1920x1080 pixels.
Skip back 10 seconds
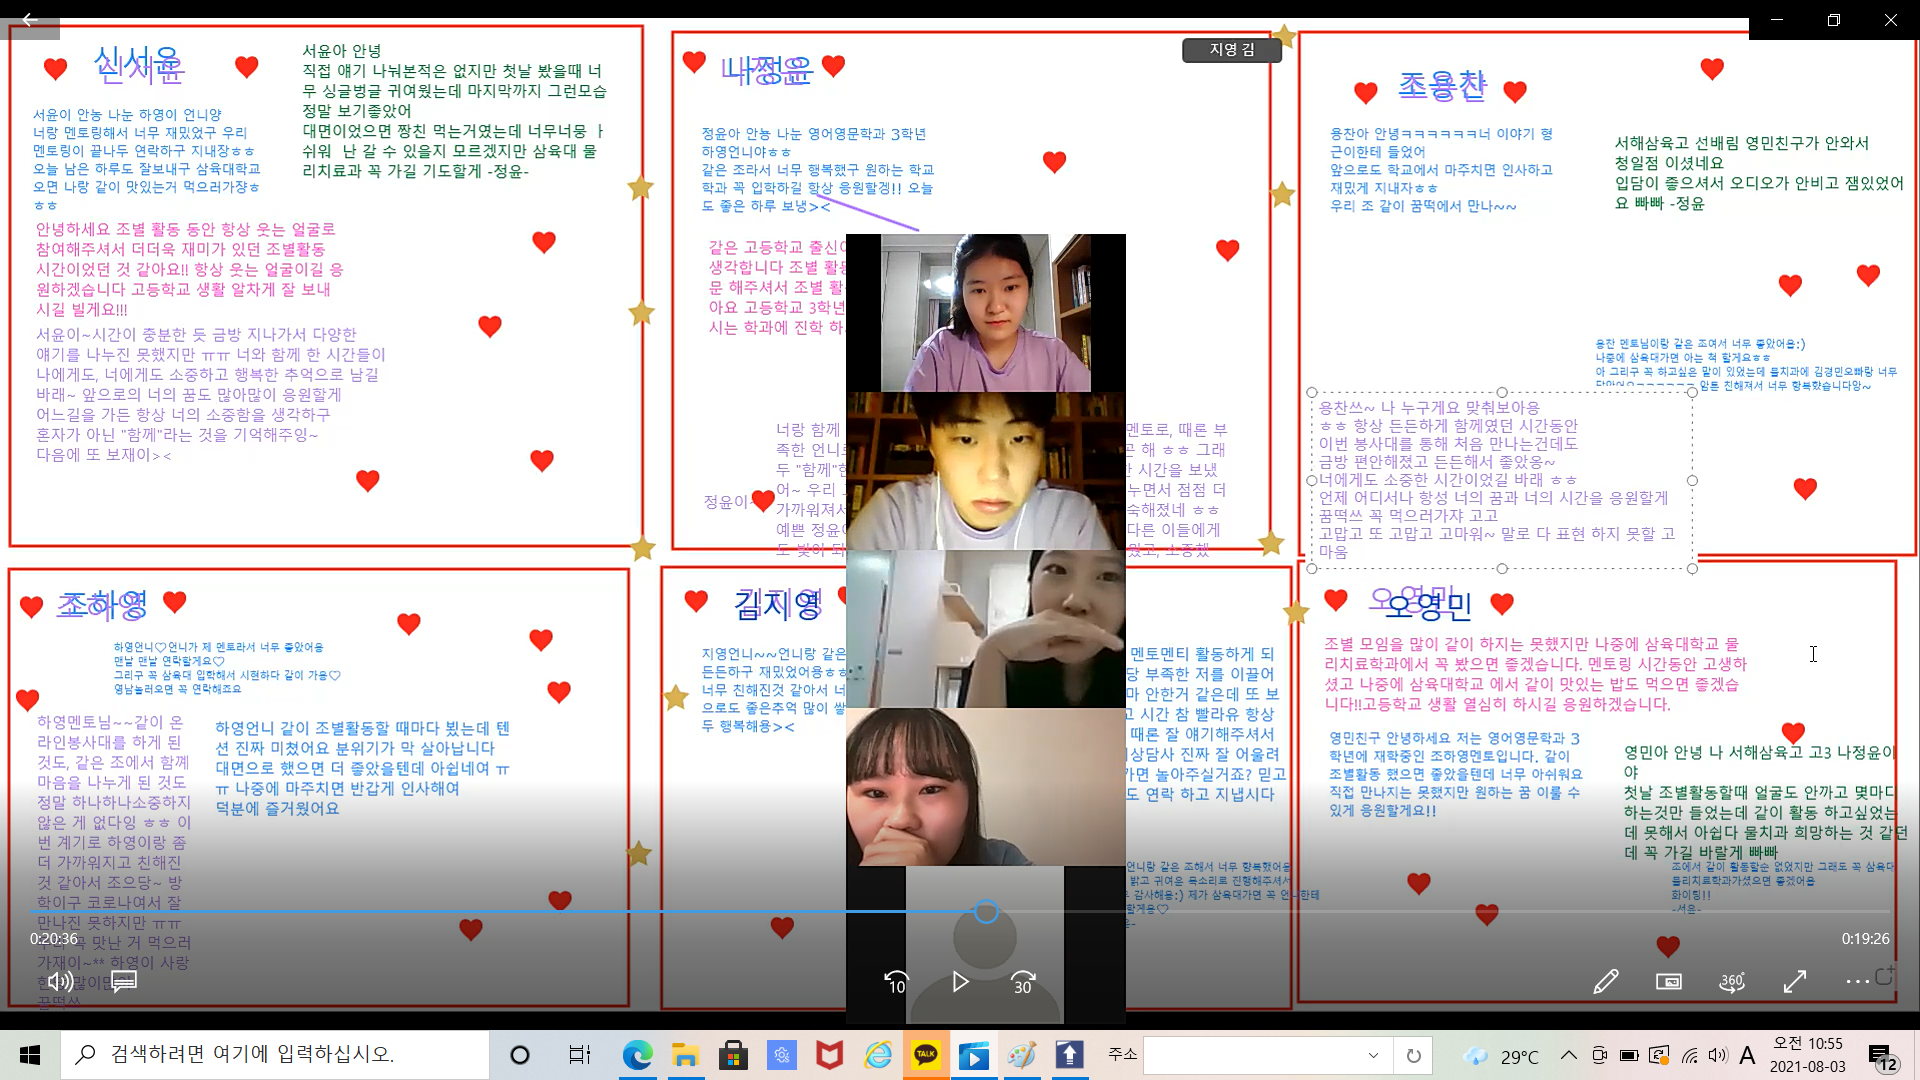pos(896,982)
